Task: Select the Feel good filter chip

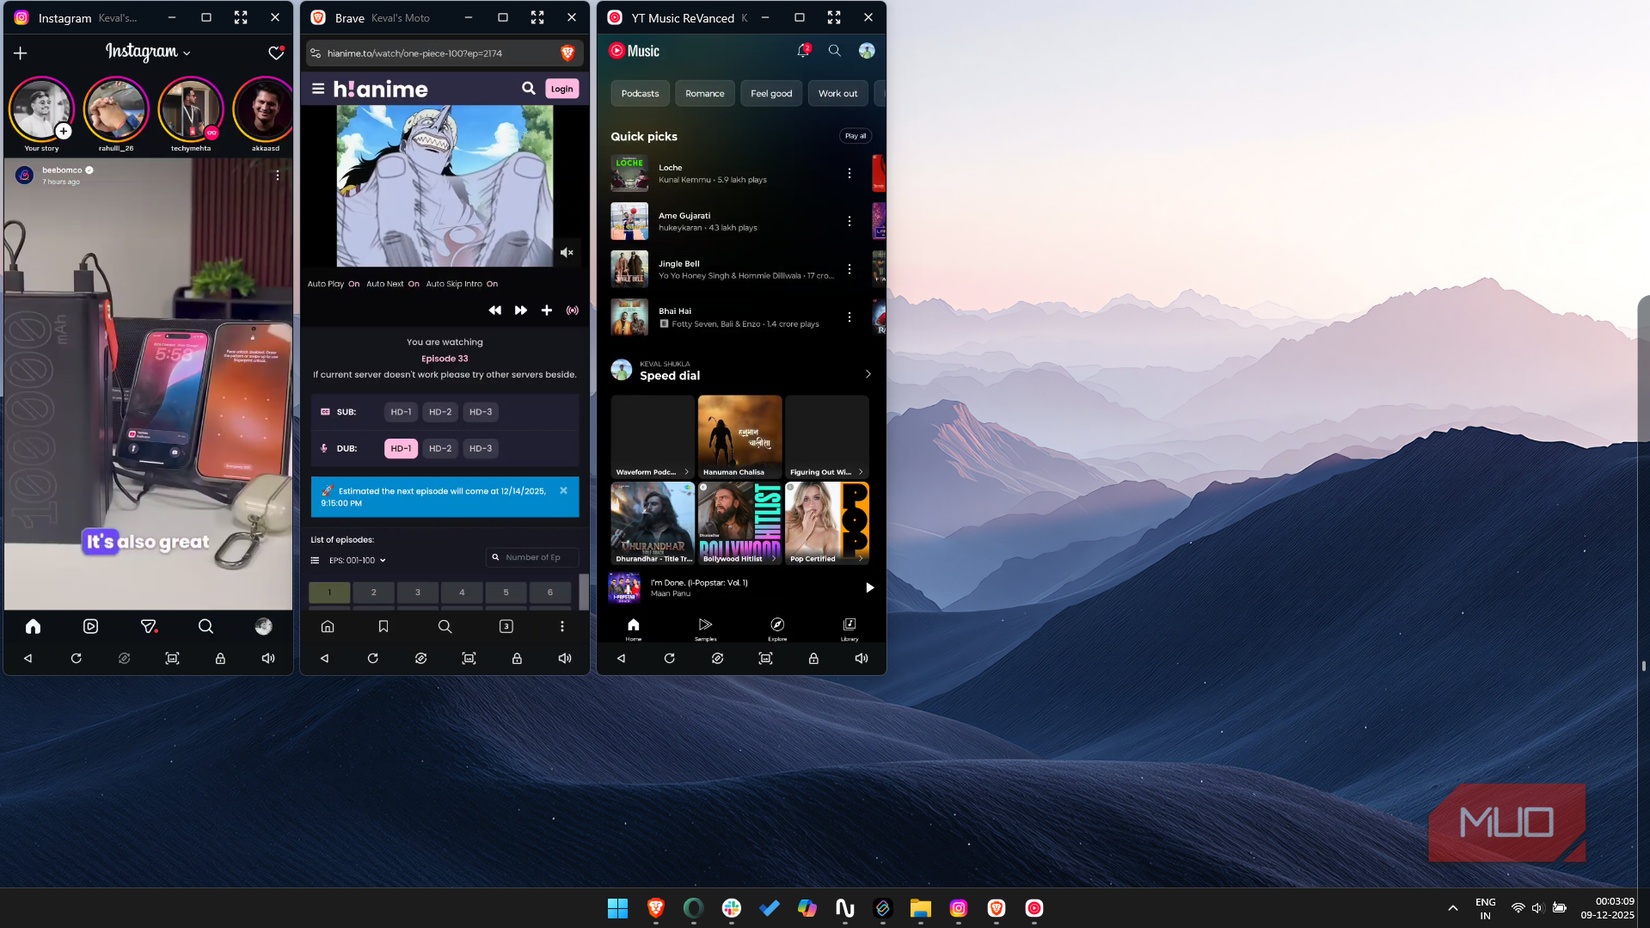Action: pos(771,94)
